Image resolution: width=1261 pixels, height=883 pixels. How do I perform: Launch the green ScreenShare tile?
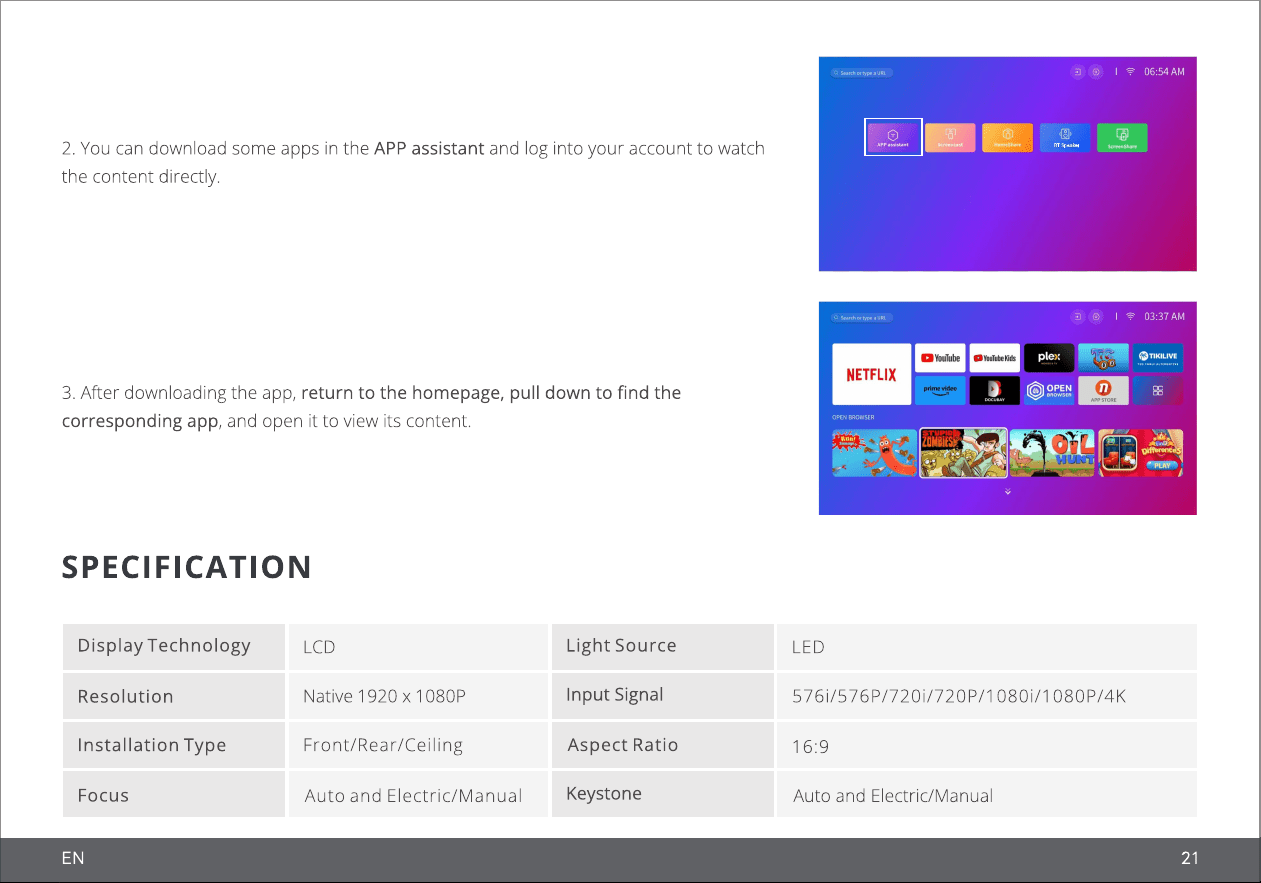click(1122, 138)
